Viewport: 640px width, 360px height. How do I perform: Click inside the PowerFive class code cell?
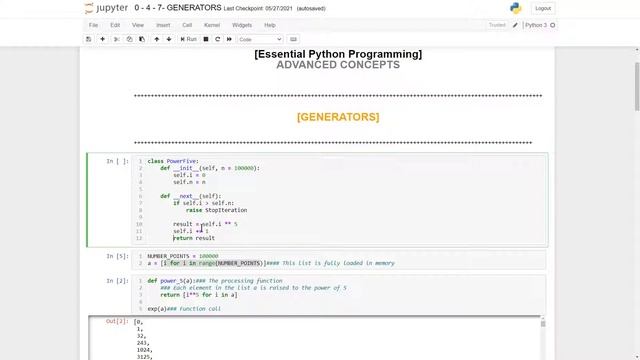[339, 200]
